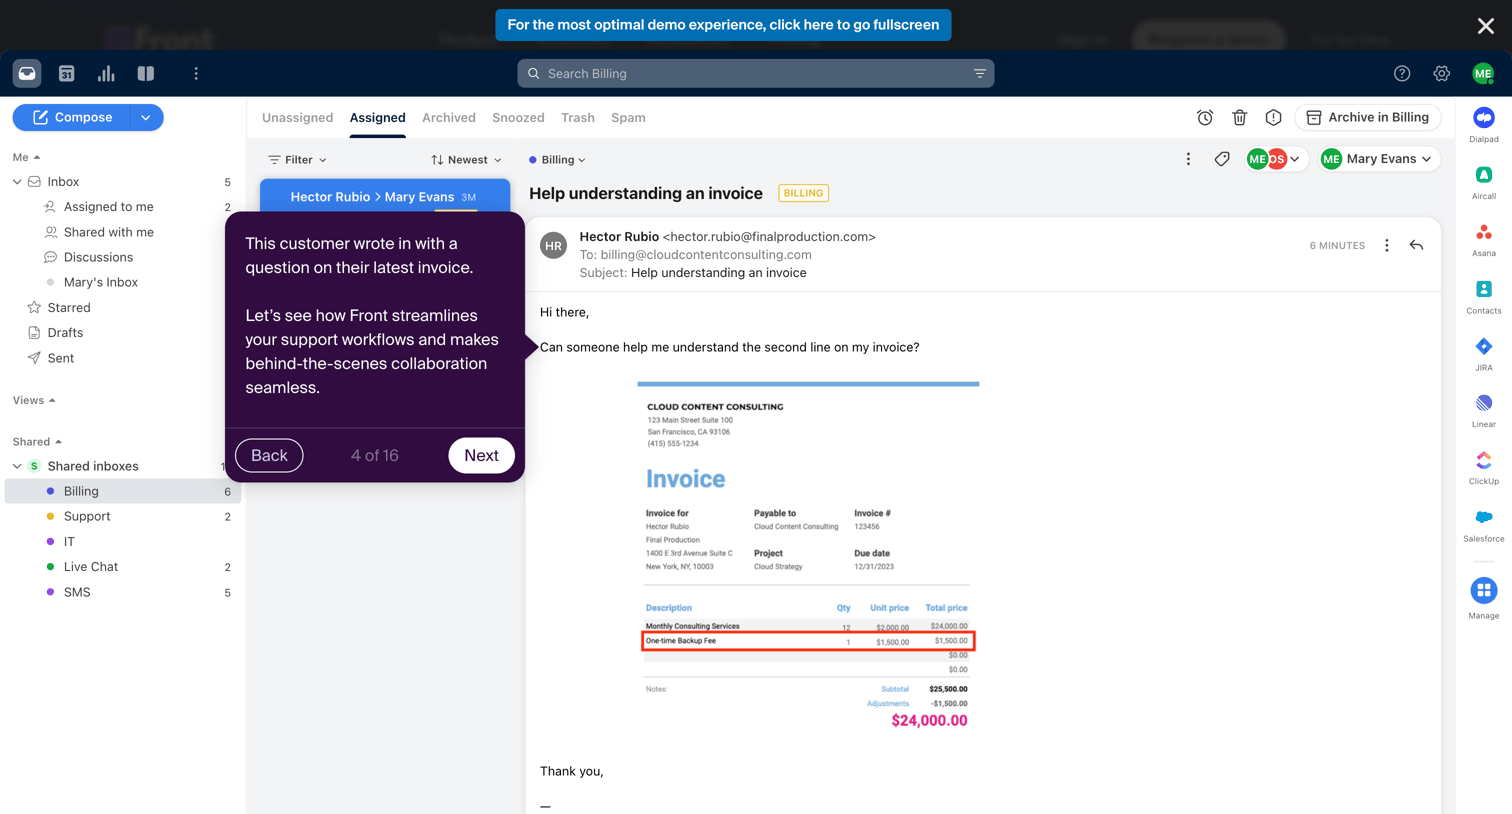Click Next in the tour popup
The height and width of the screenshot is (814, 1512).
pos(481,455)
